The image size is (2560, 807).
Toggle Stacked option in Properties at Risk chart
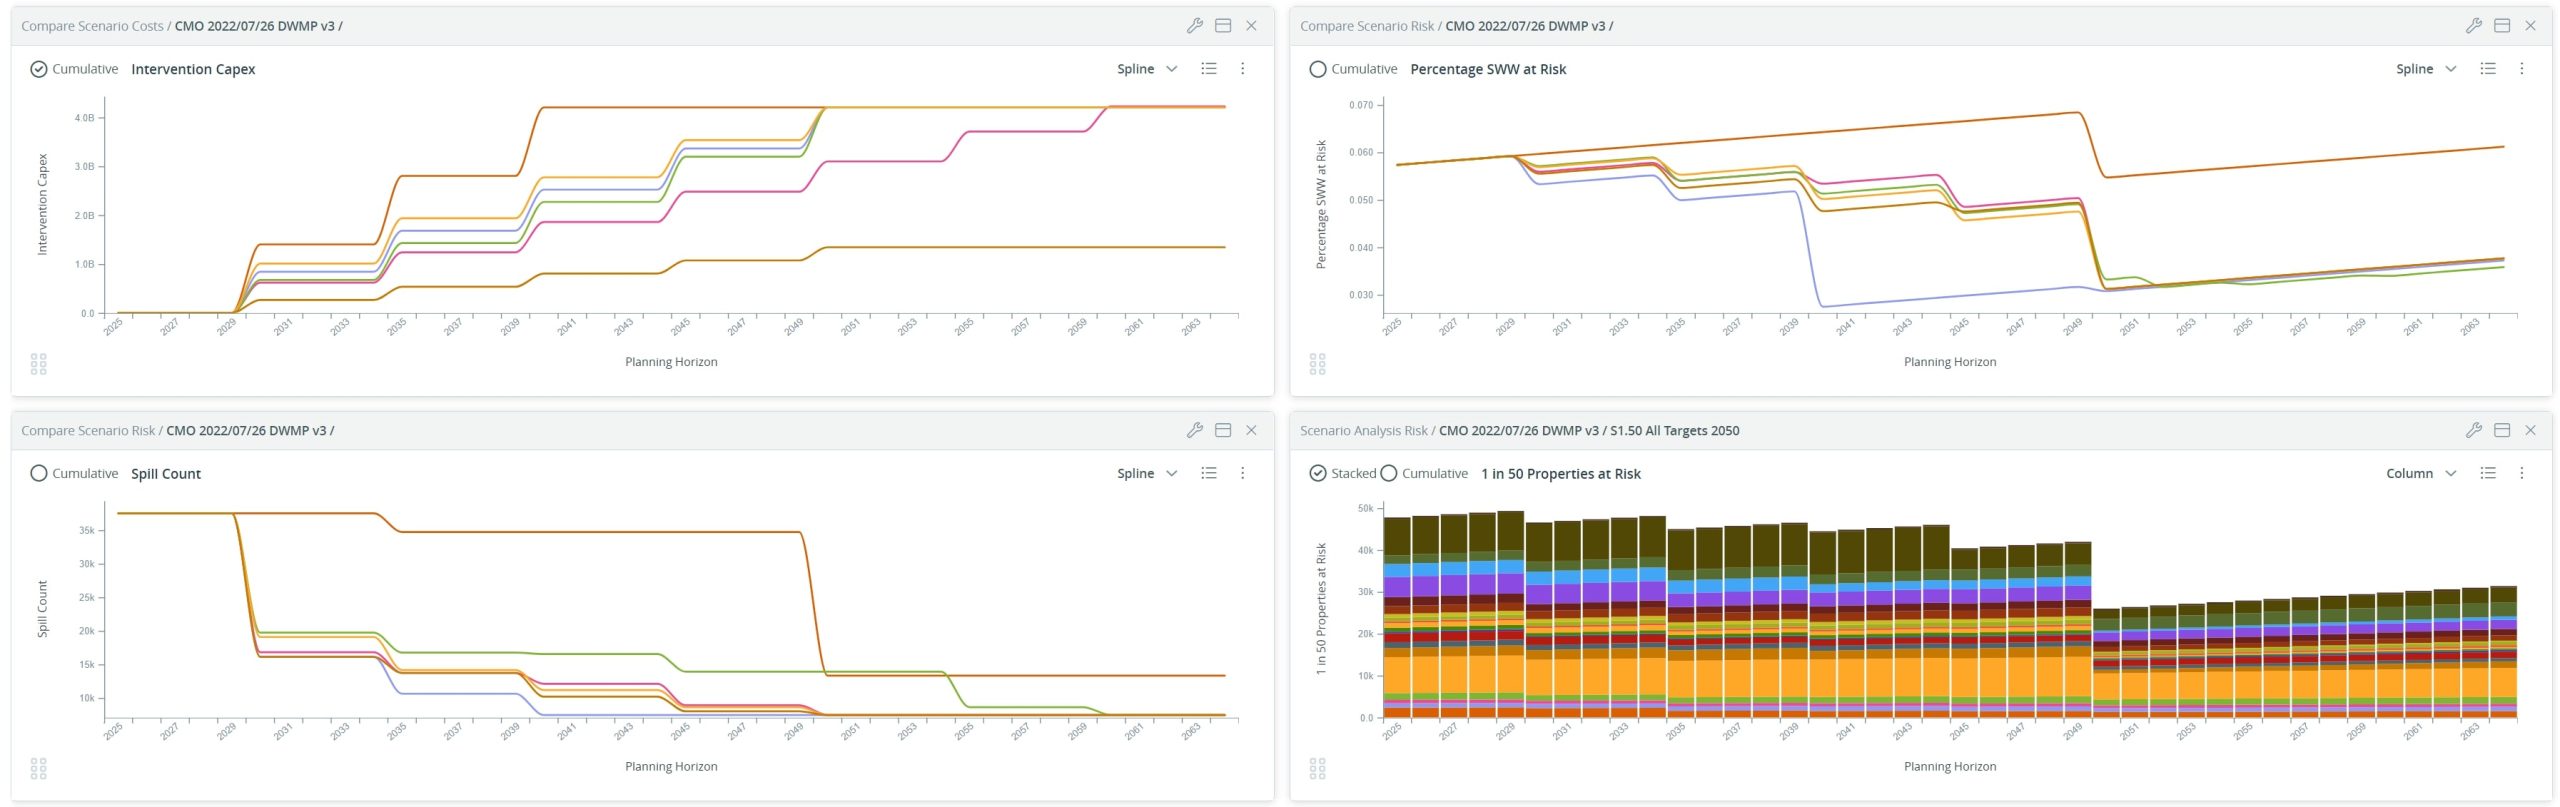[x=1318, y=473]
